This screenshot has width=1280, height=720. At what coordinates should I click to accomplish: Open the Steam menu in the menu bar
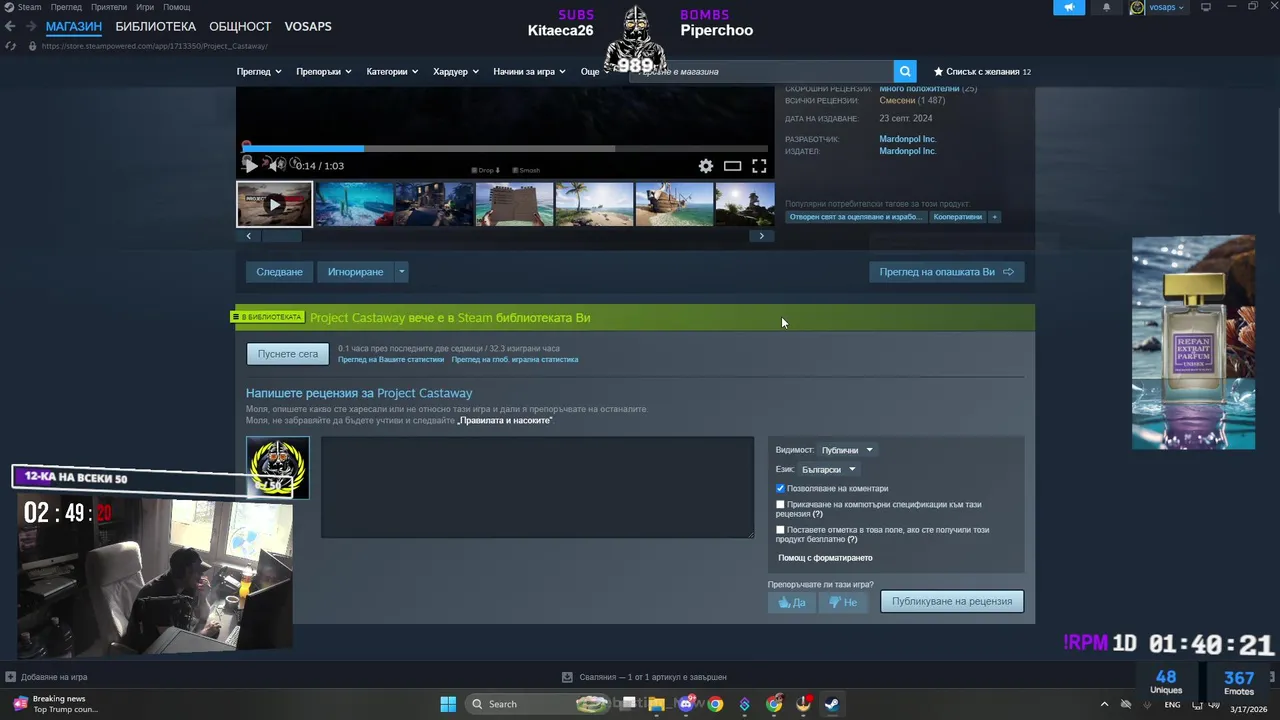pyautogui.click(x=29, y=7)
